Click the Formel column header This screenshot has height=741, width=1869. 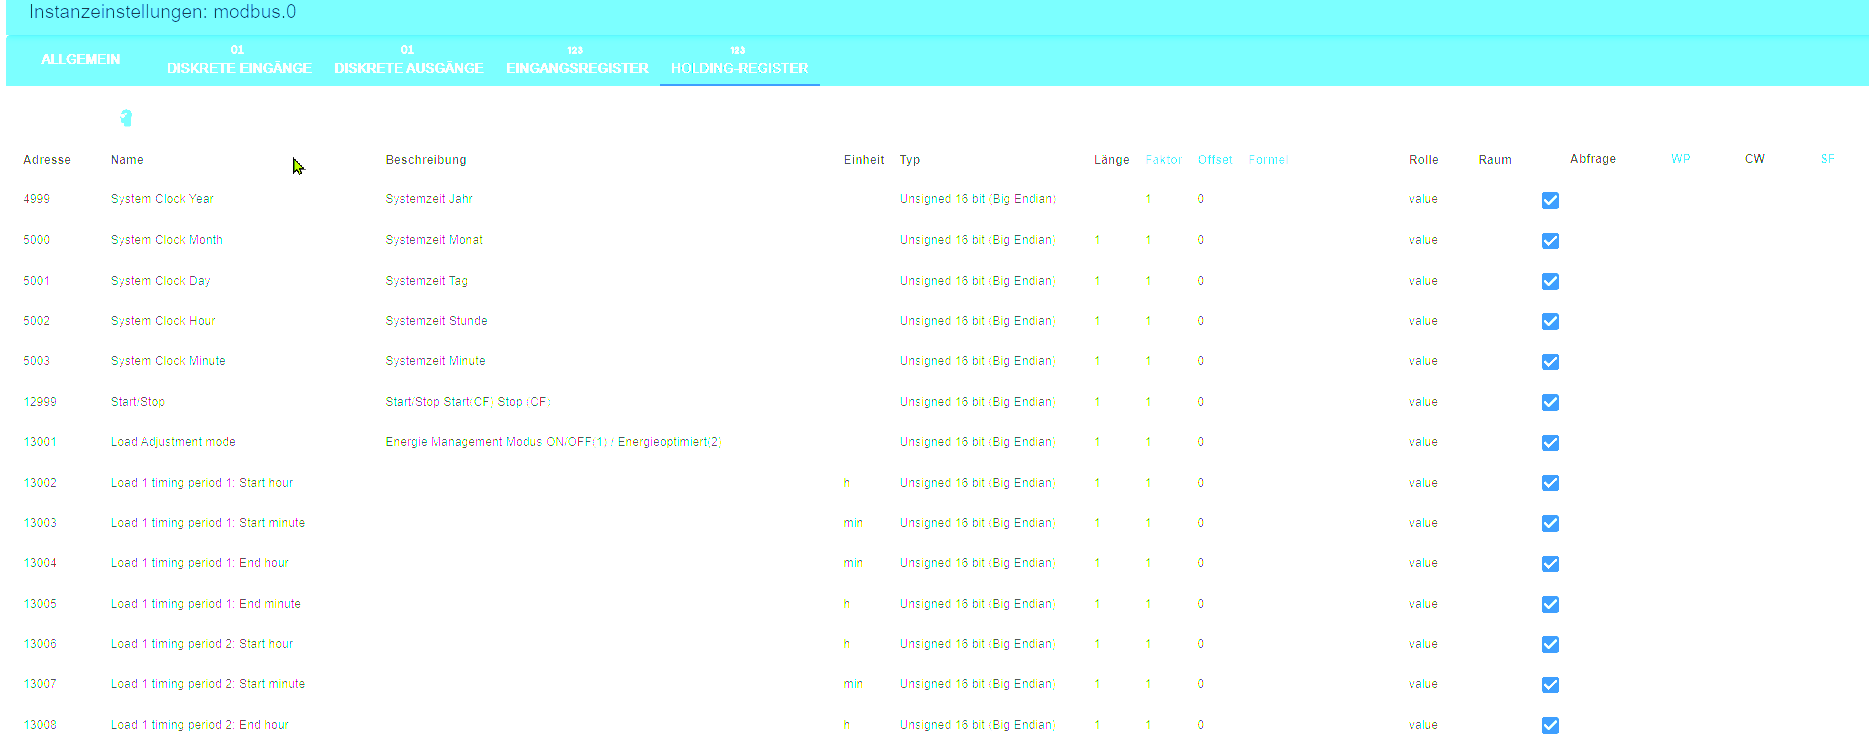1267,160
